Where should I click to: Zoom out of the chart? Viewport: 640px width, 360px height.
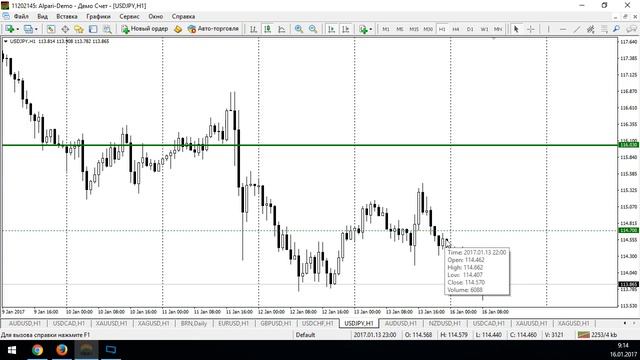313,29
